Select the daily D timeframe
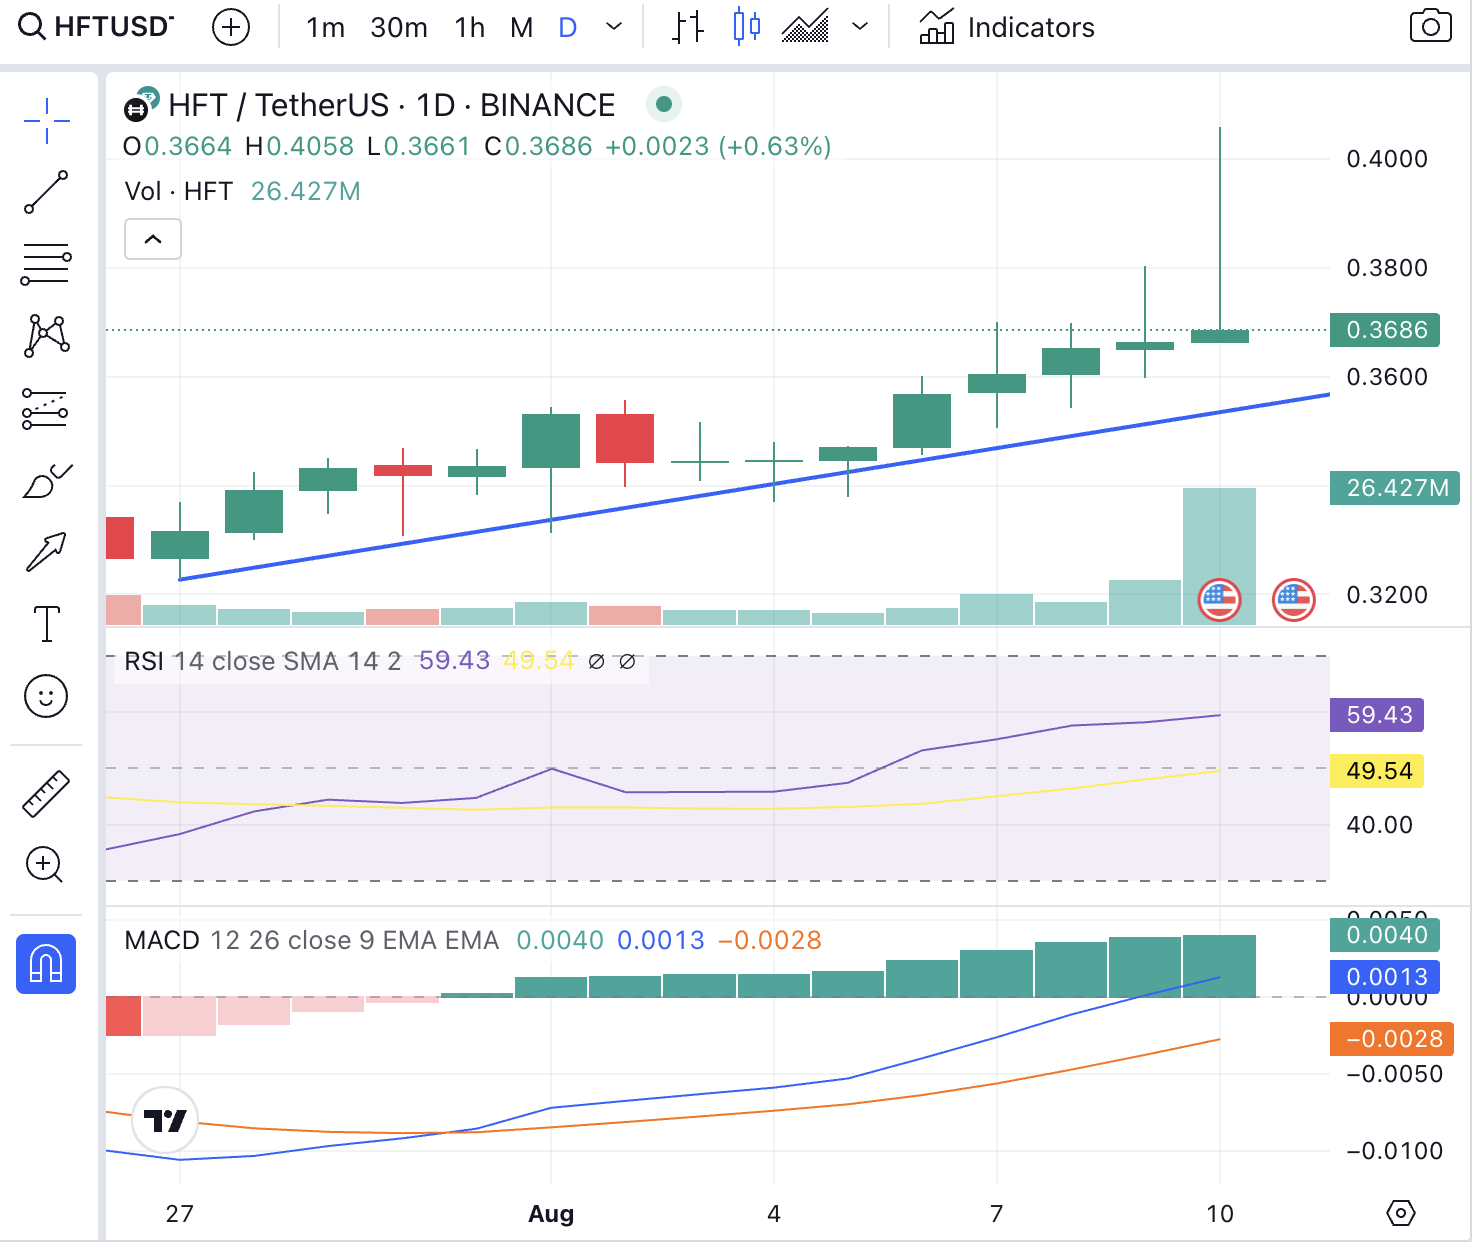Image resolution: width=1474 pixels, height=1251 pixels. tap(567, 27)
